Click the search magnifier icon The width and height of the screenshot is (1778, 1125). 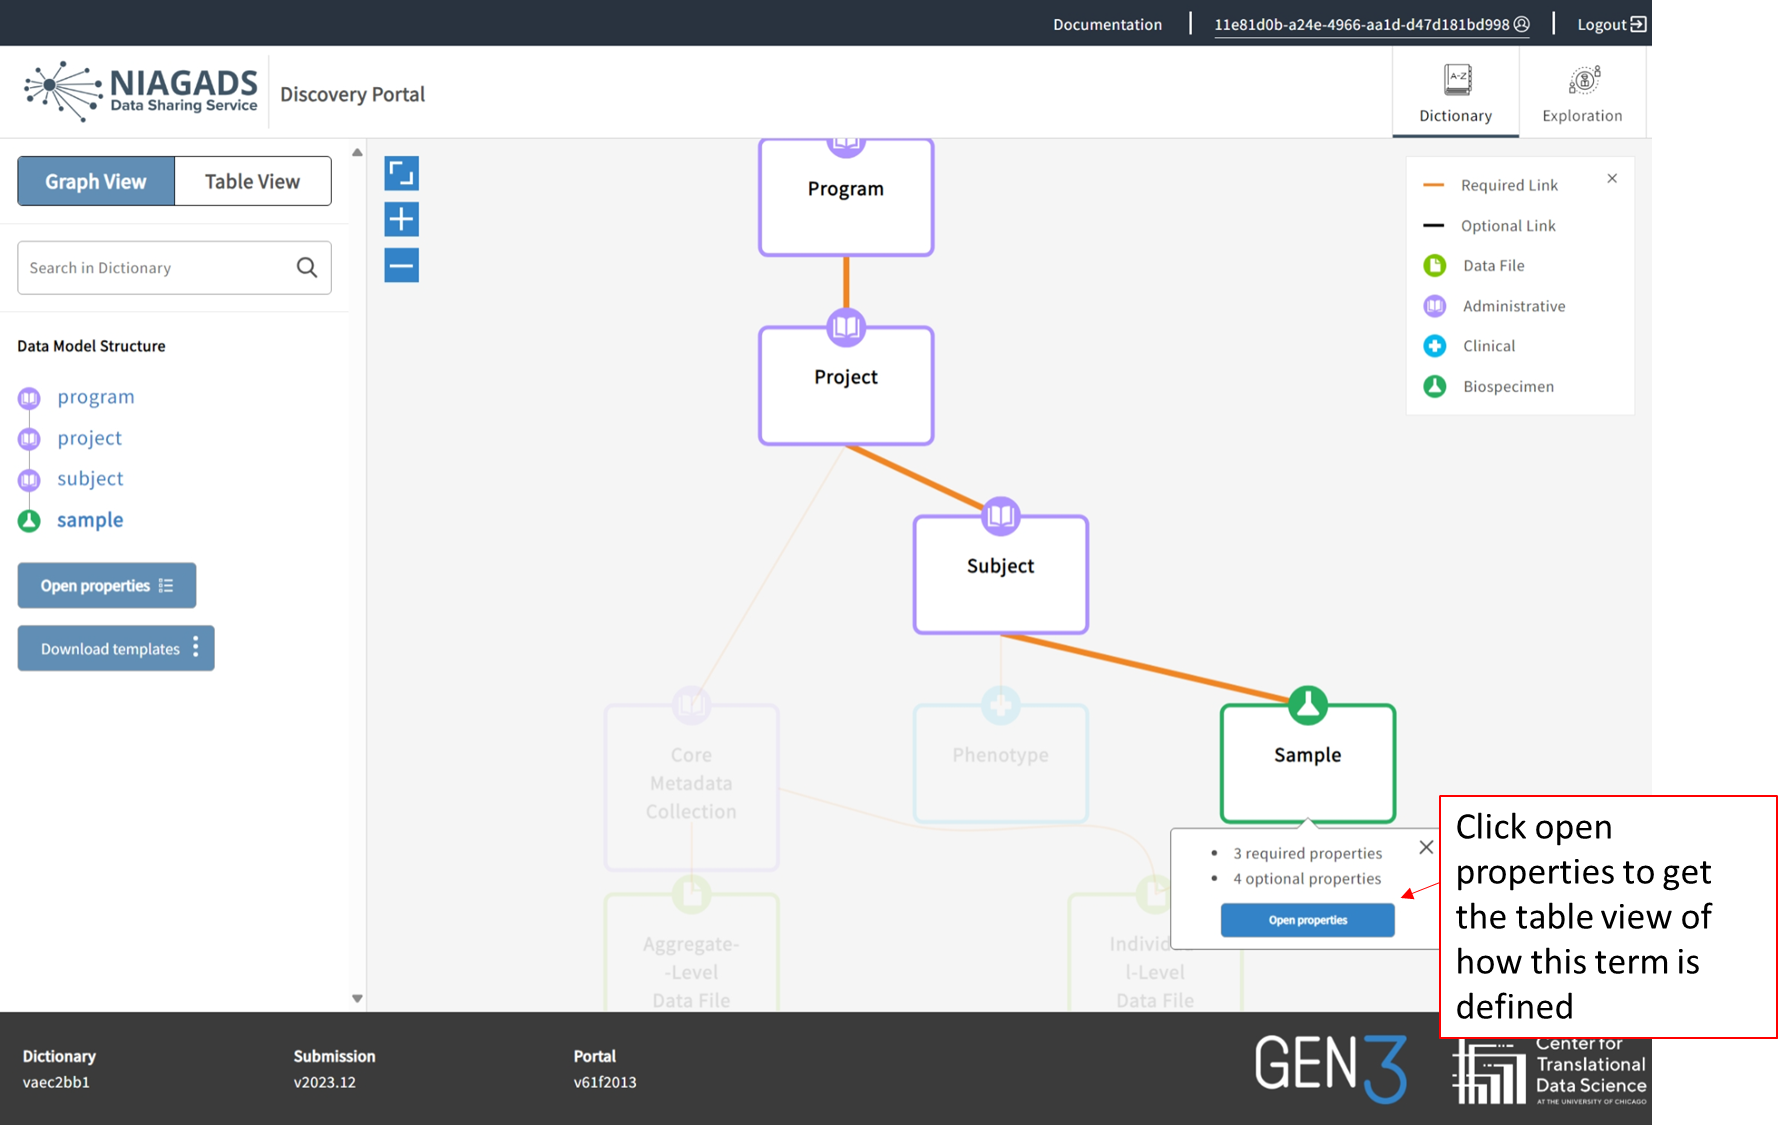[x=307, y=267]
